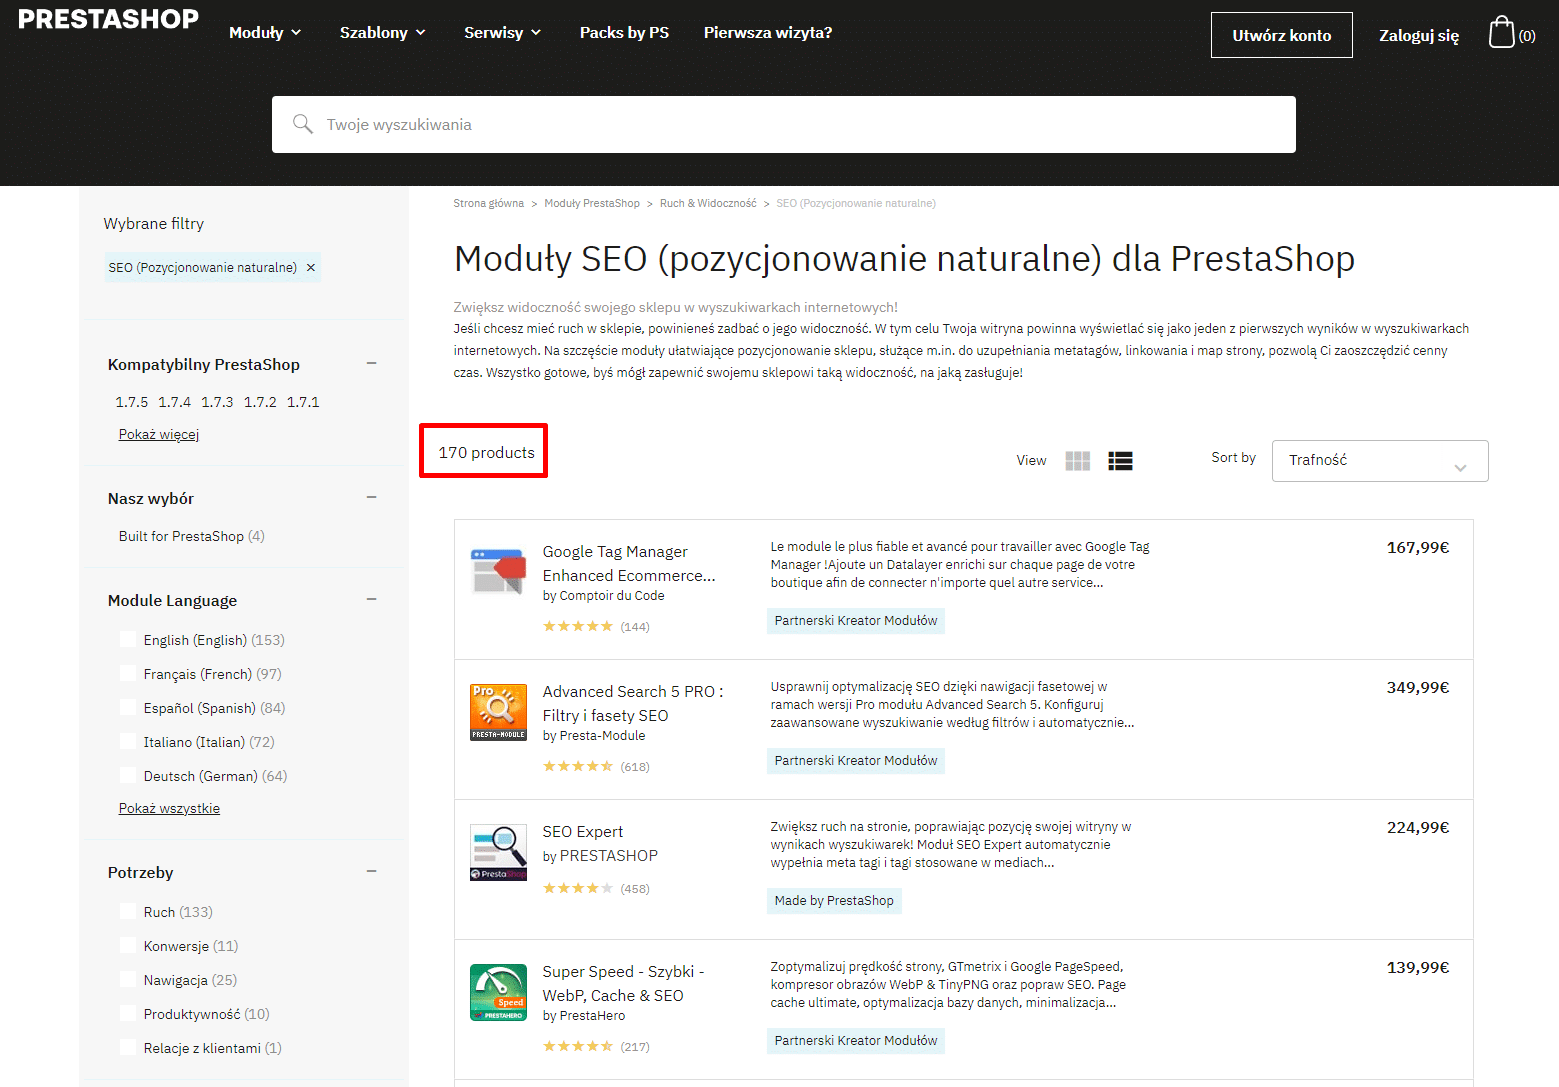Go to Strona główna breadcrumb
1559x1087 pixels.
point(488,203)
